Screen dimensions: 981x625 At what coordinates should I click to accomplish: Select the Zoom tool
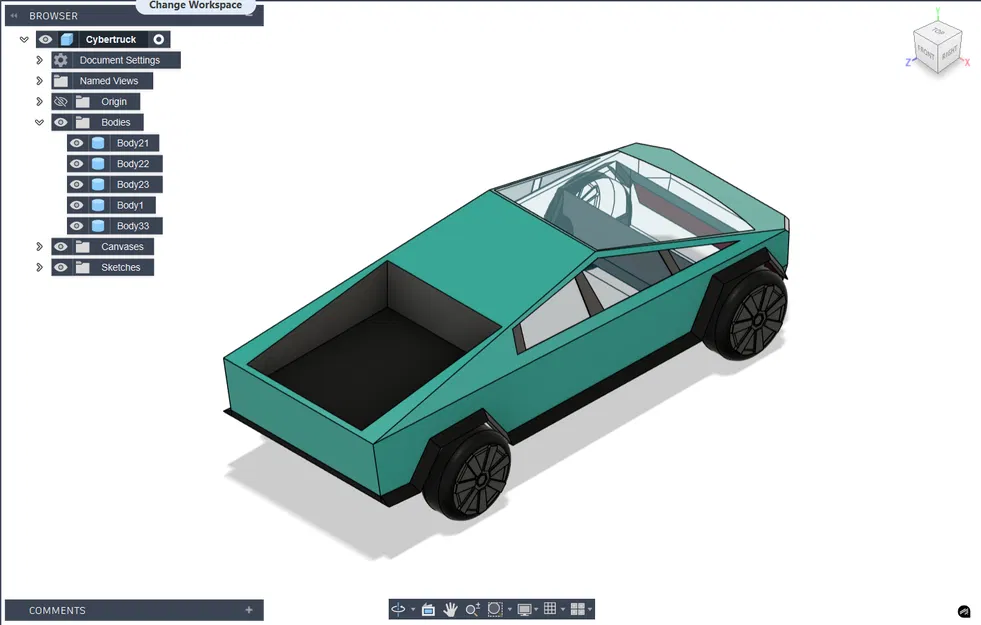click(x=473, y=609)
